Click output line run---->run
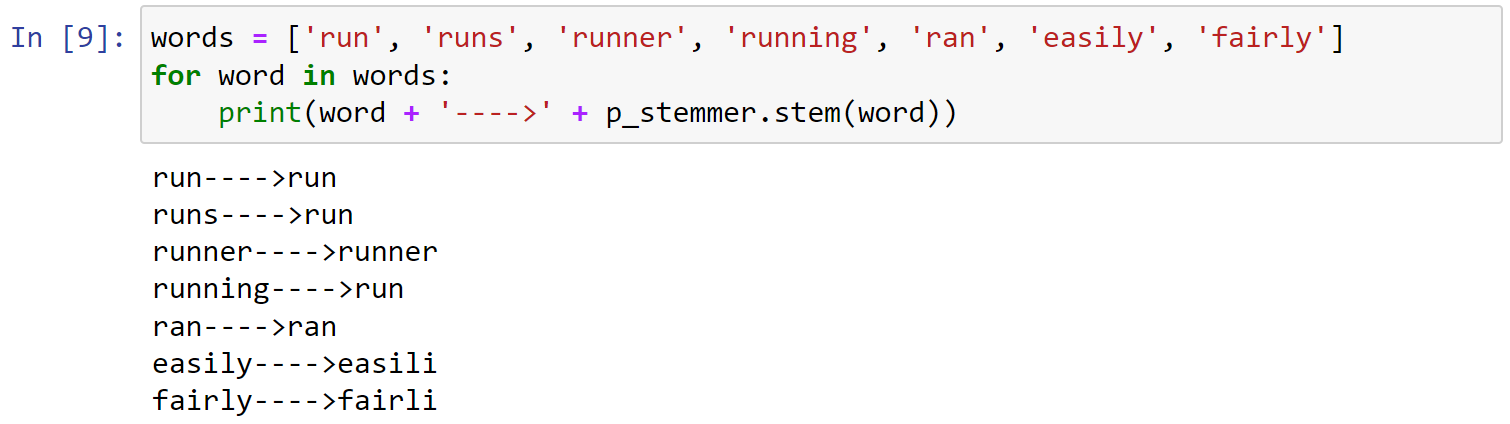 point(245,179)
